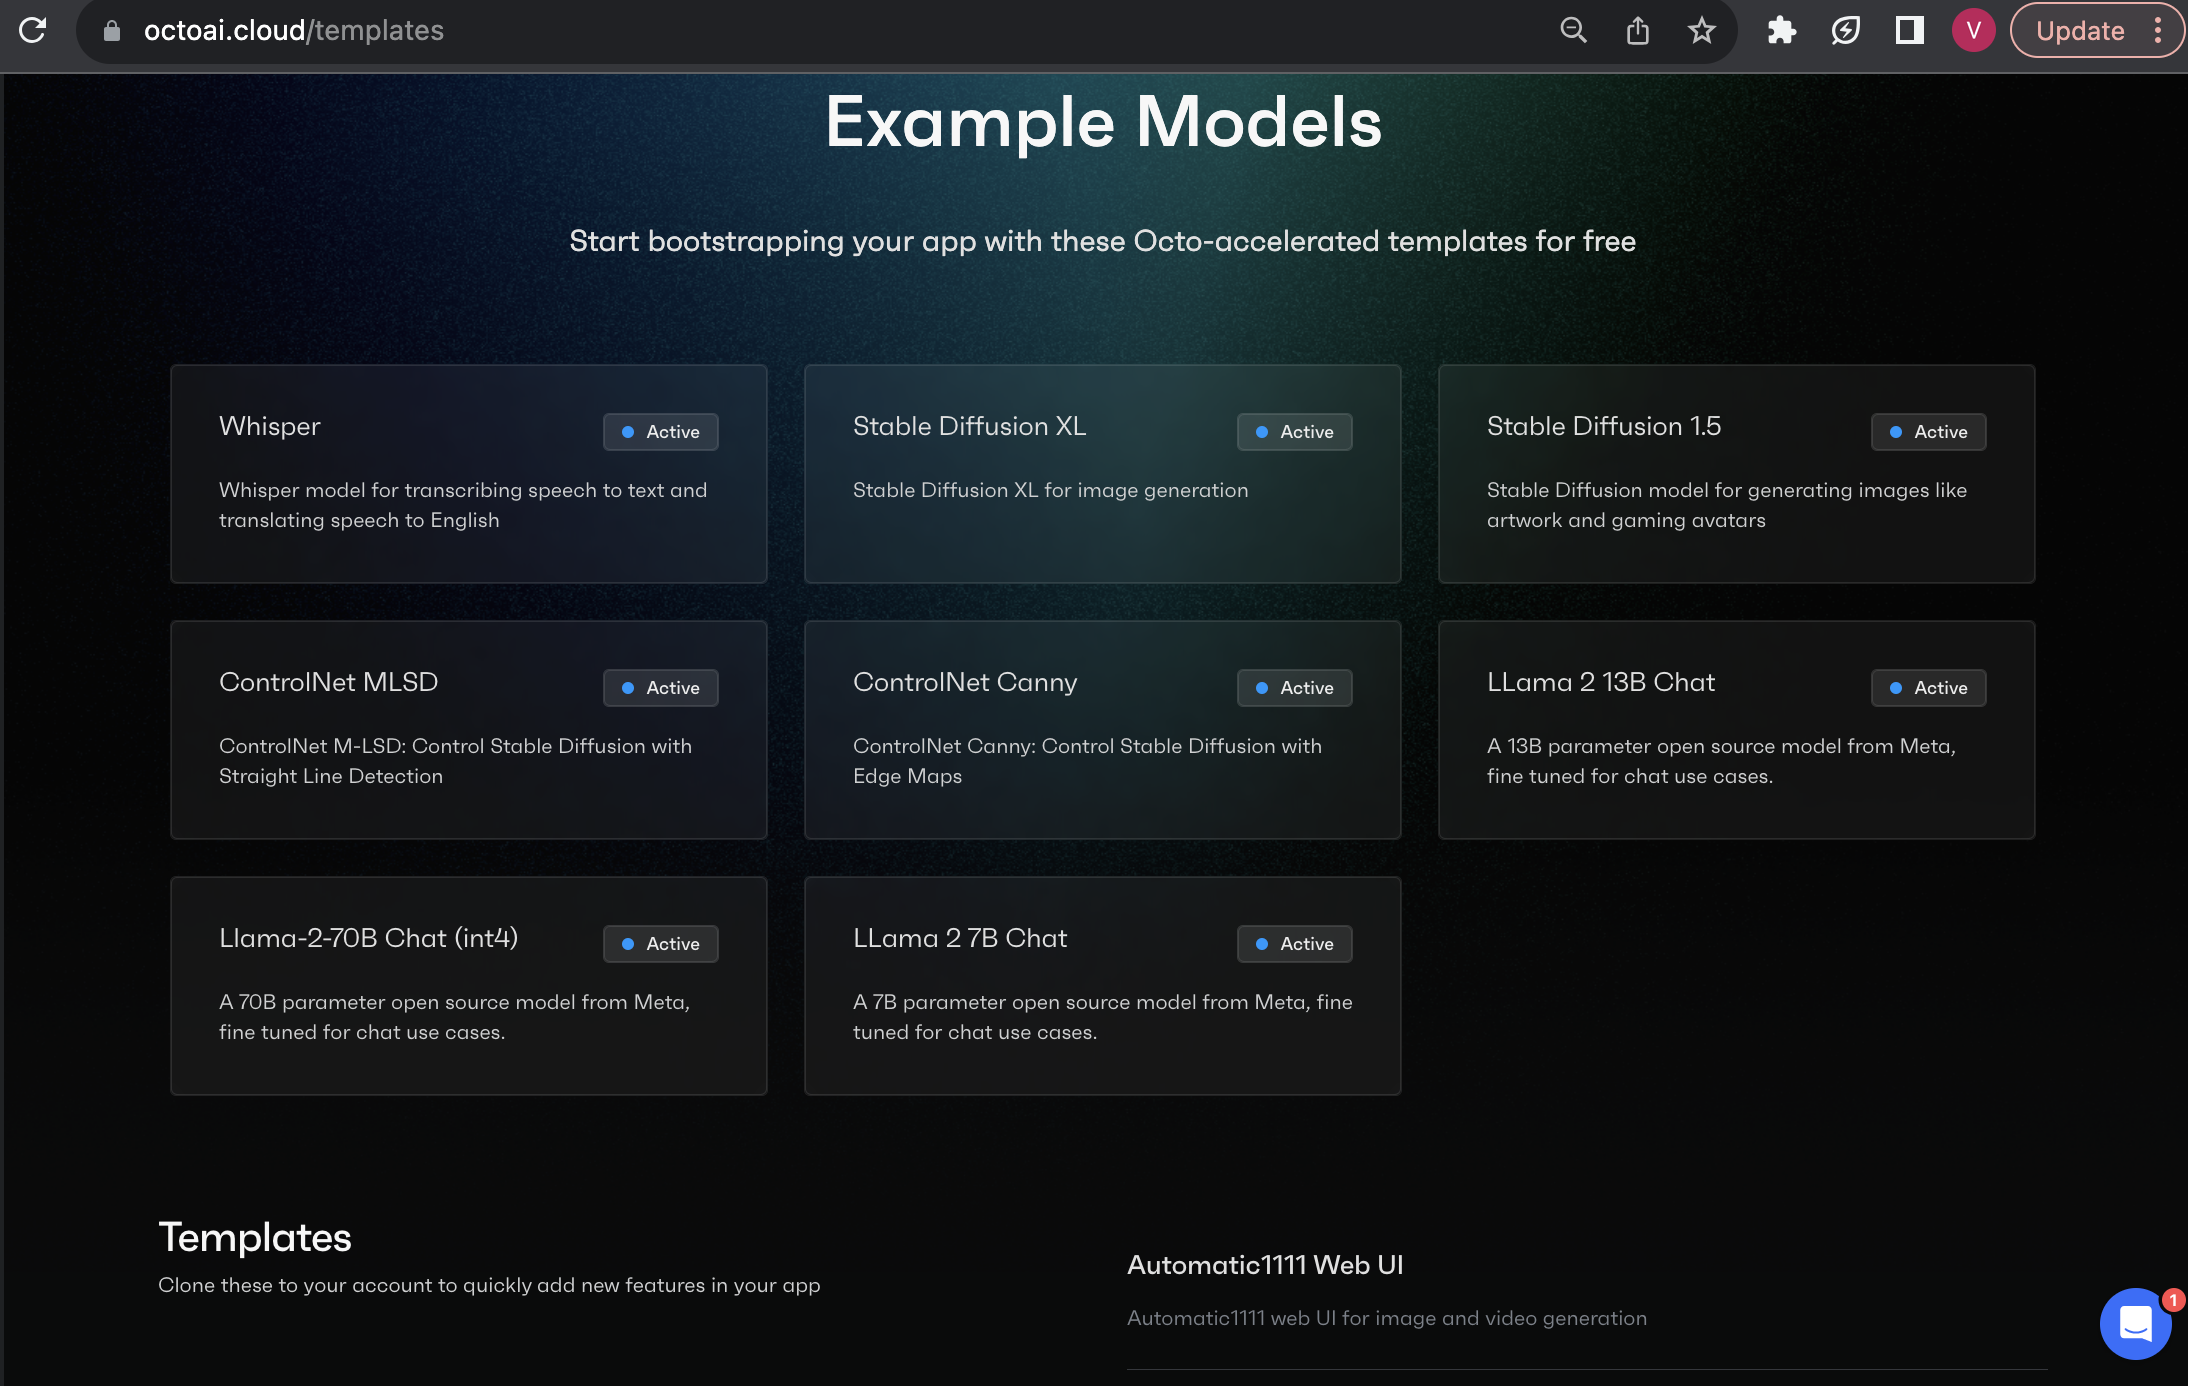The height and width of the screenshot is (1386, 2188).
Task: Open the chat support bubble
Action: pyautogui.click(x=2135, y=1324)
